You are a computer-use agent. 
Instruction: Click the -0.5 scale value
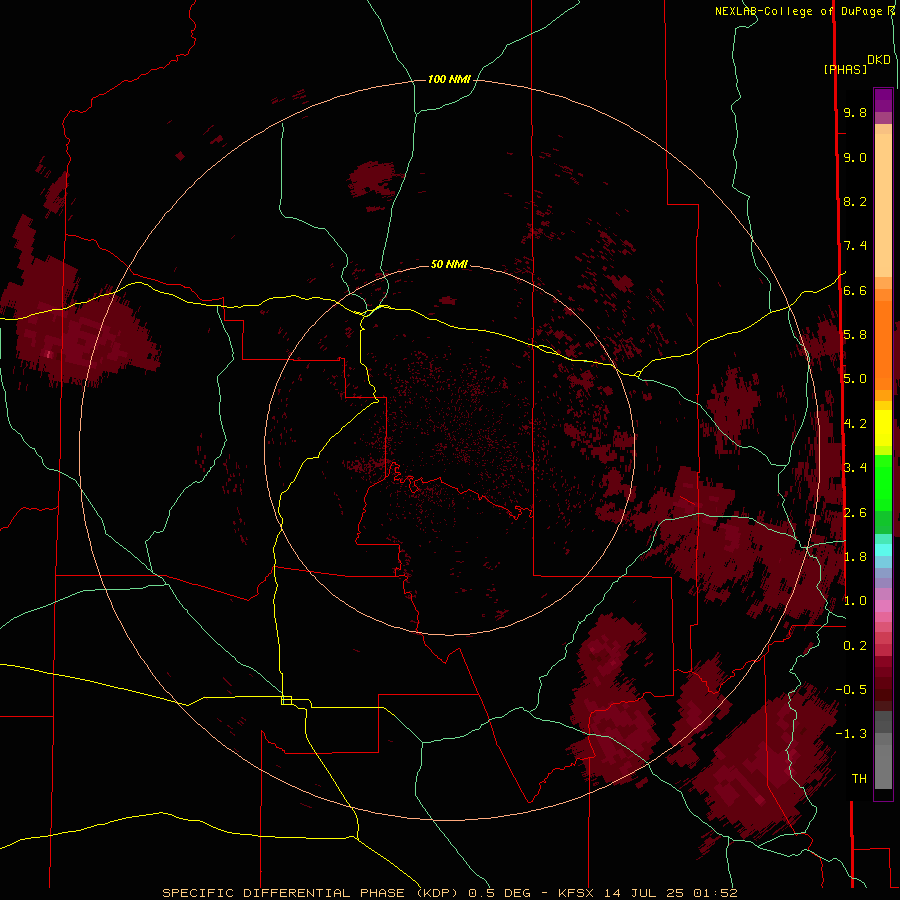[851, 690]
